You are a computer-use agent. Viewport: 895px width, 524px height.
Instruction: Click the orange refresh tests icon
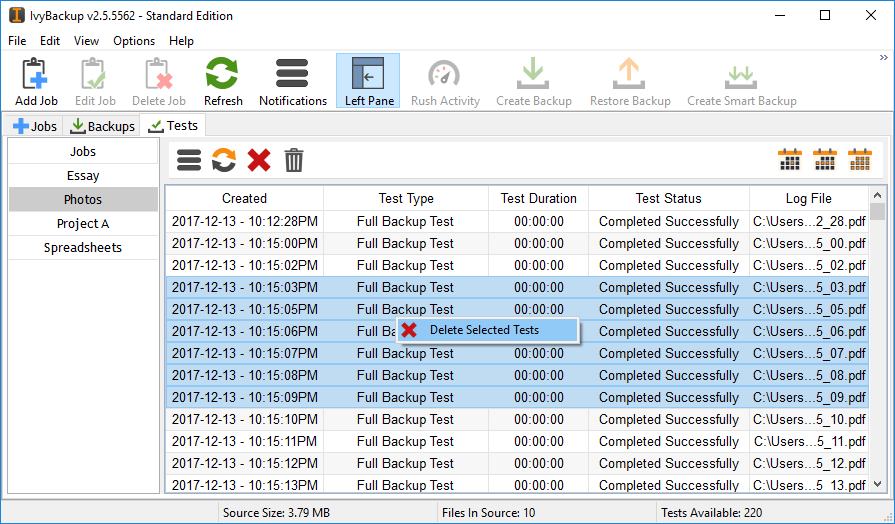[x=224, y=160]
